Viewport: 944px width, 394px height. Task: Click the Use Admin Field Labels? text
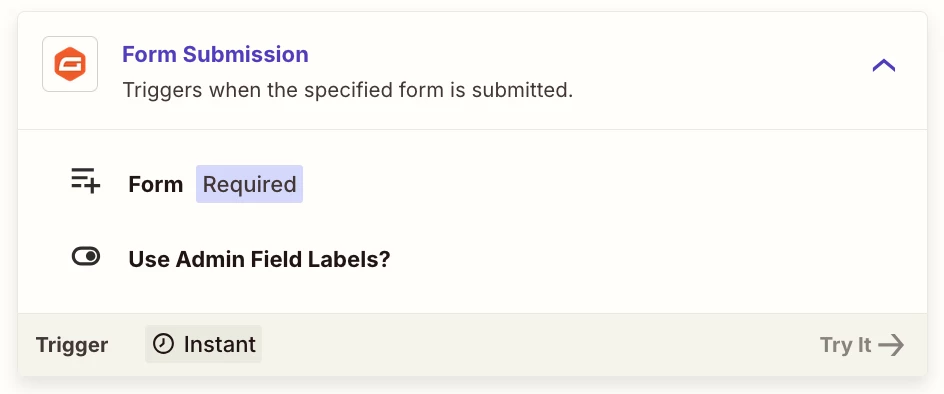coord(259,260)
